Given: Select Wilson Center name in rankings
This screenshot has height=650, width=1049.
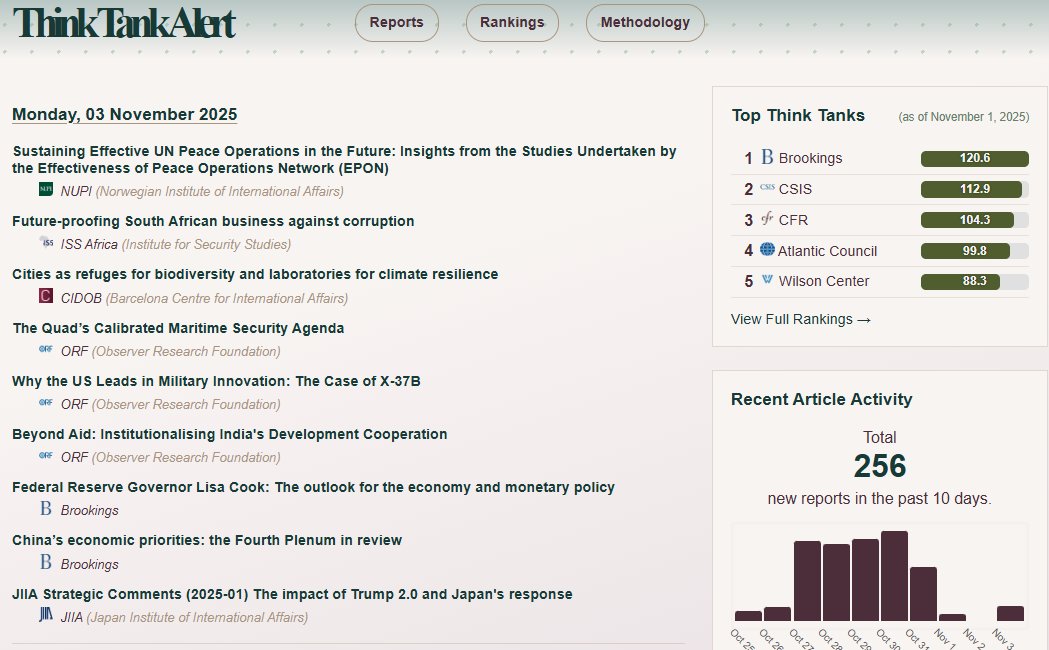Looking at the screenshot, I should [x=824, y=282].
